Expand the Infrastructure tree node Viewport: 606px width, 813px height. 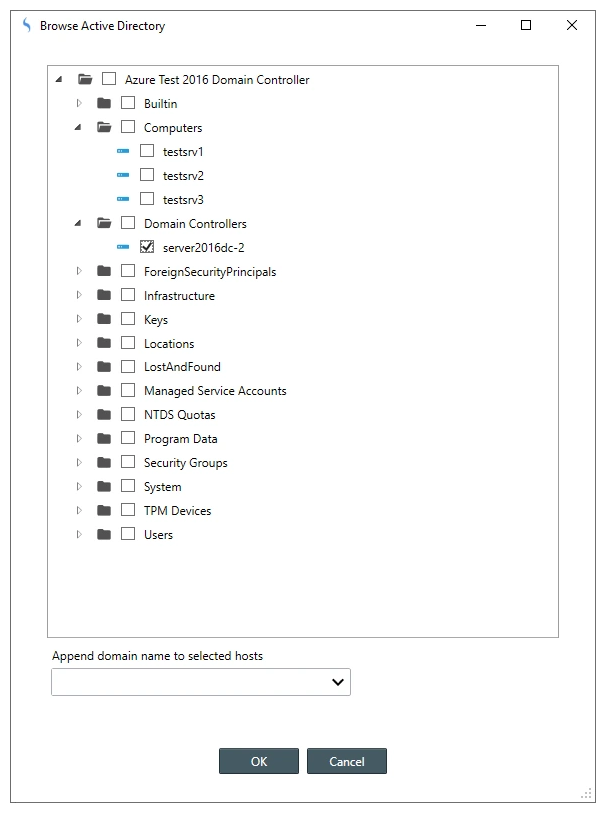point(80,296)
